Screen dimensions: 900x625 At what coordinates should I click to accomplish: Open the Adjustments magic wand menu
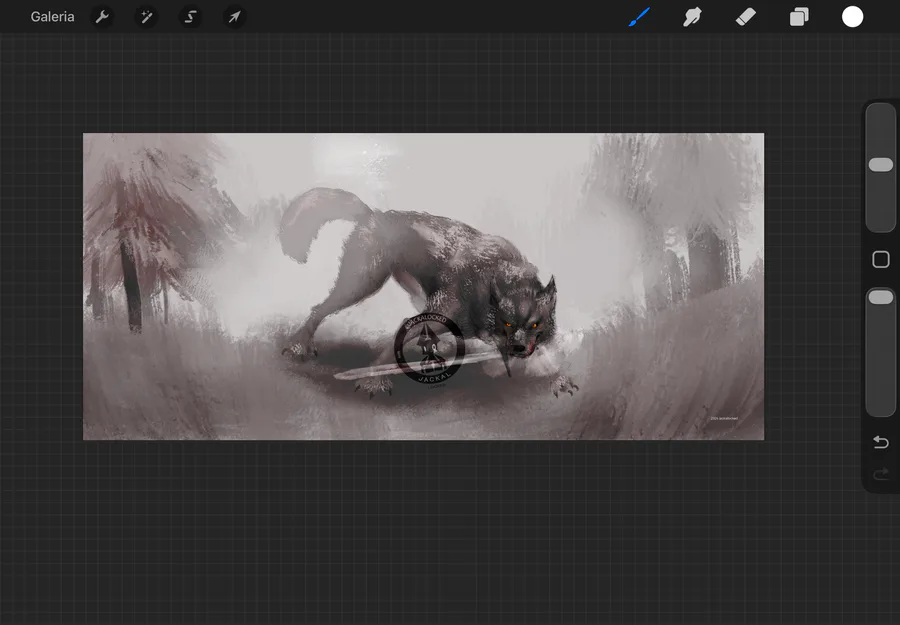click(x=146, y=17)
